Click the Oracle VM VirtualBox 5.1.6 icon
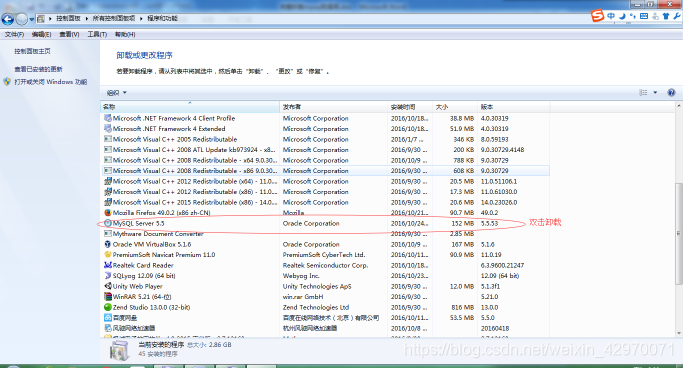Screen dimensions: 683x368 (108, 244)
